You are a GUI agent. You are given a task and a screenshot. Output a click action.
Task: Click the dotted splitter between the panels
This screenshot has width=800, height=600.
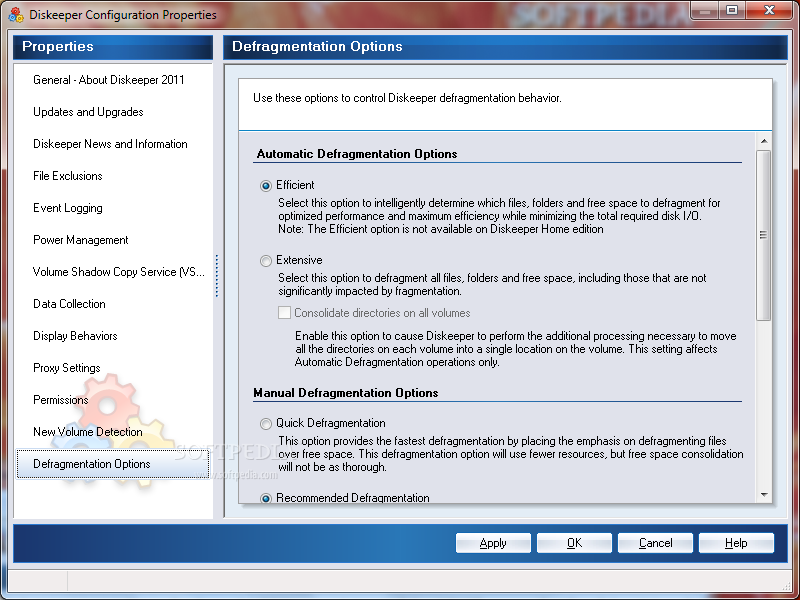click(x=217, y=276)
